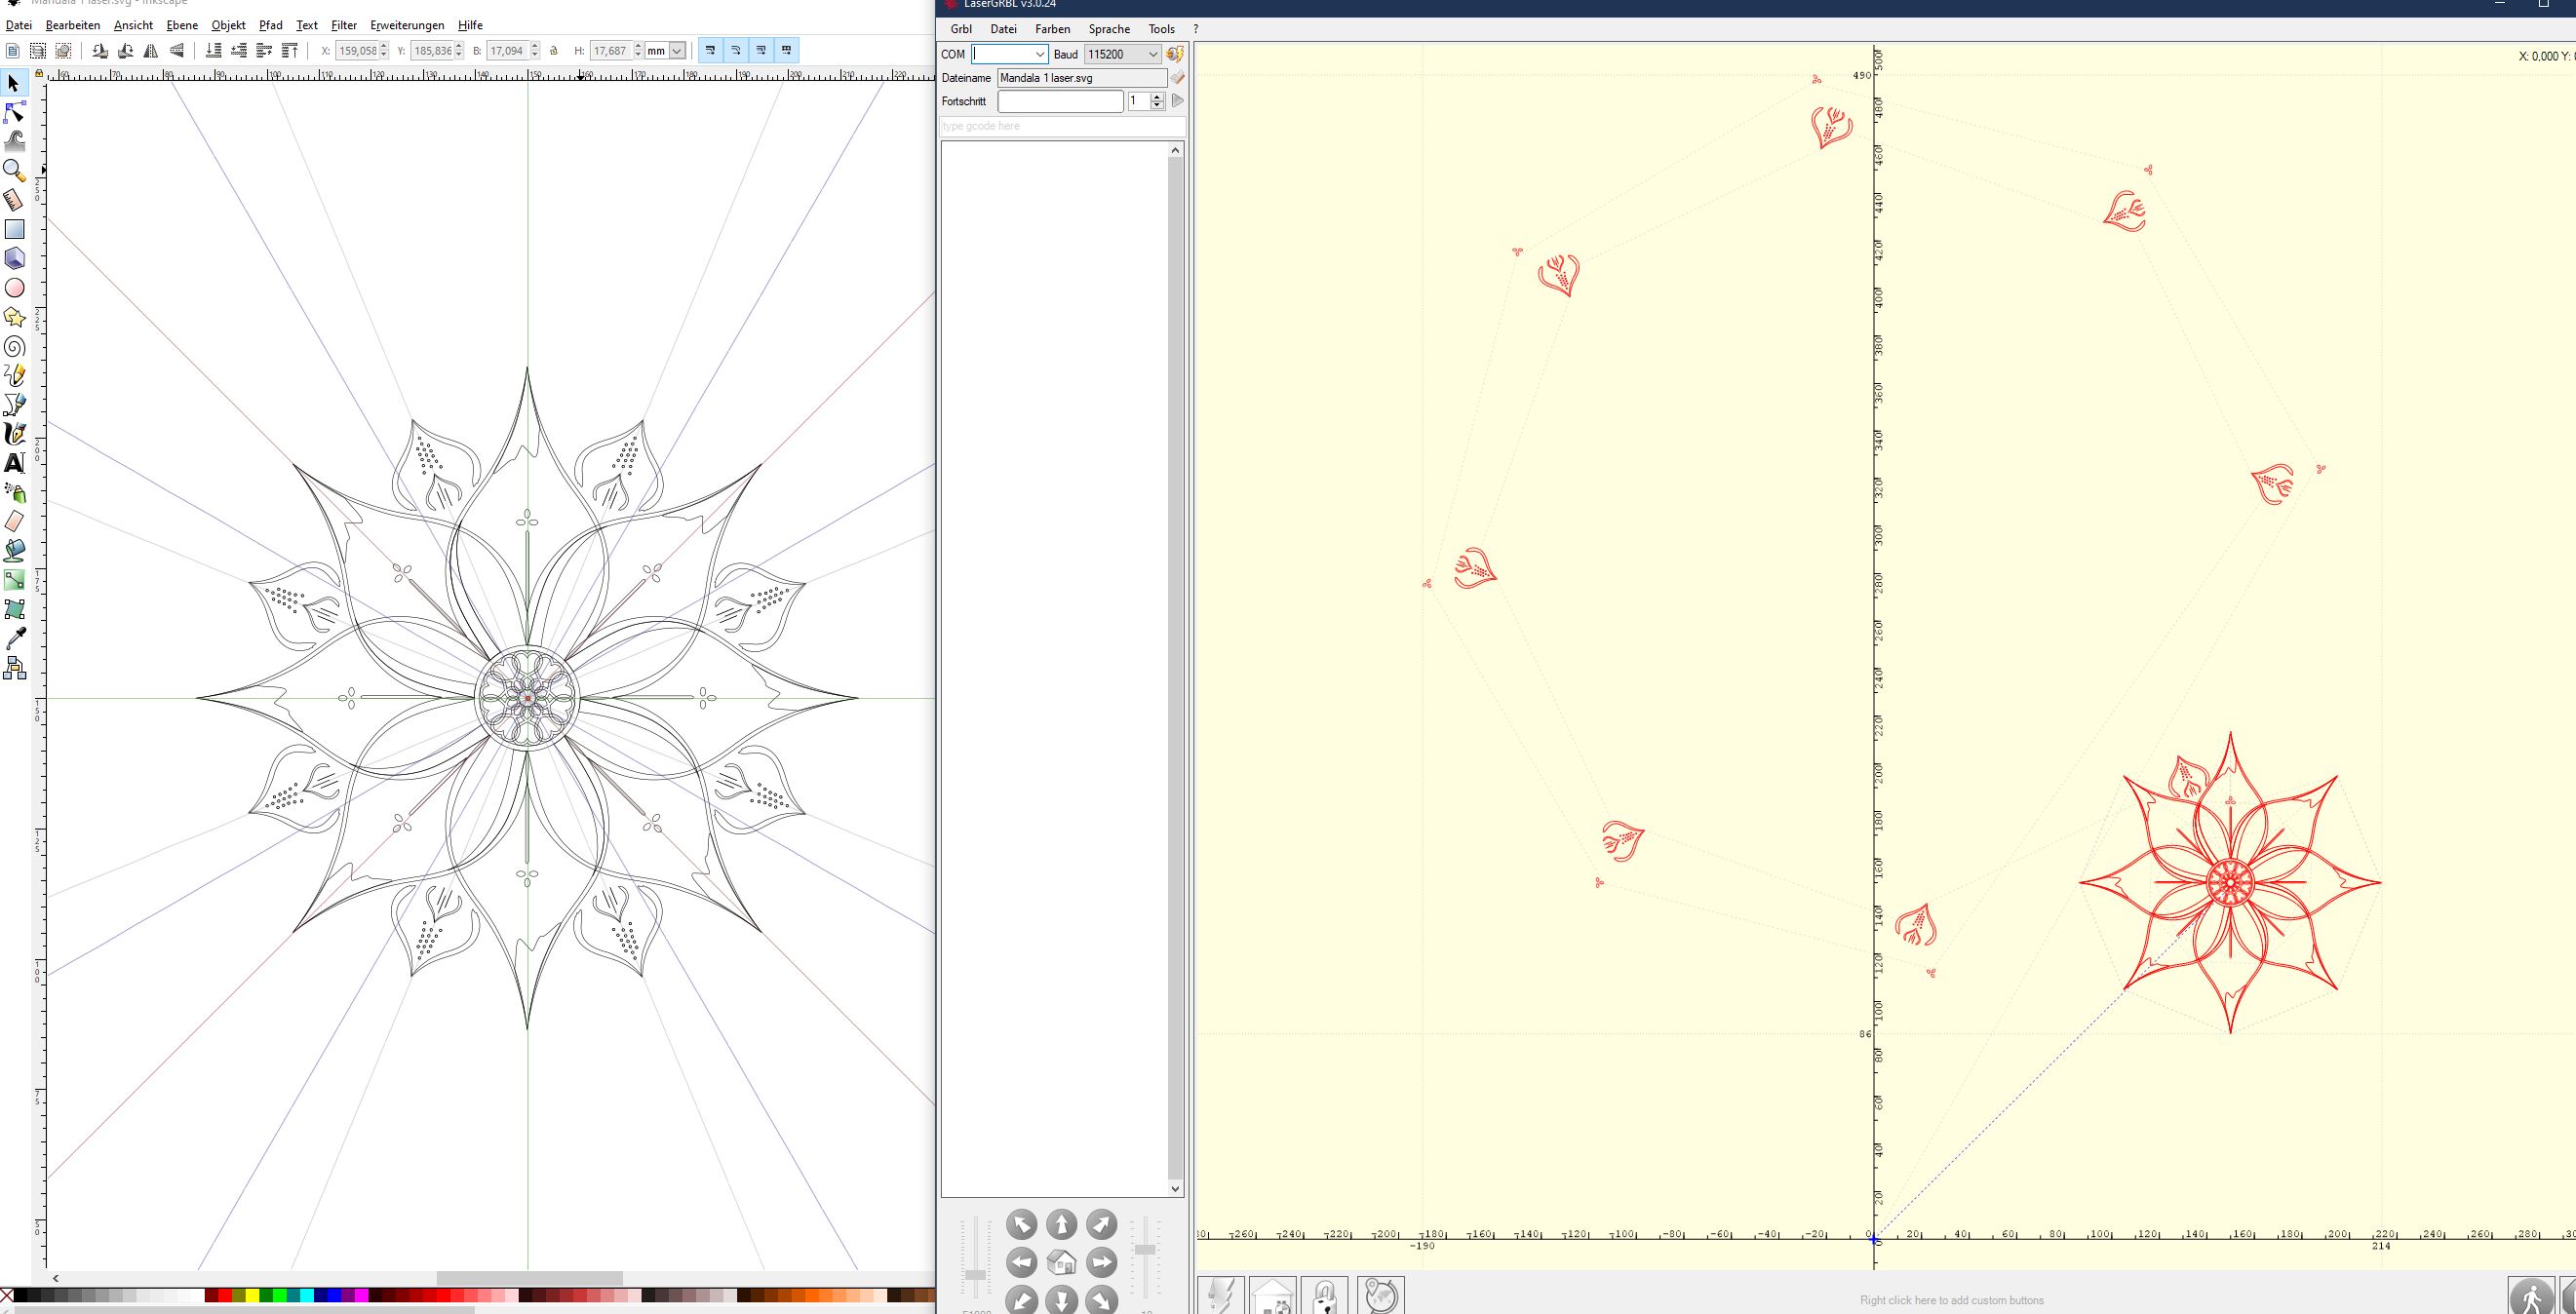
Task: Rotate selection 90° counter-clockwise in Inkscape
Action: [x=100, y=51]
